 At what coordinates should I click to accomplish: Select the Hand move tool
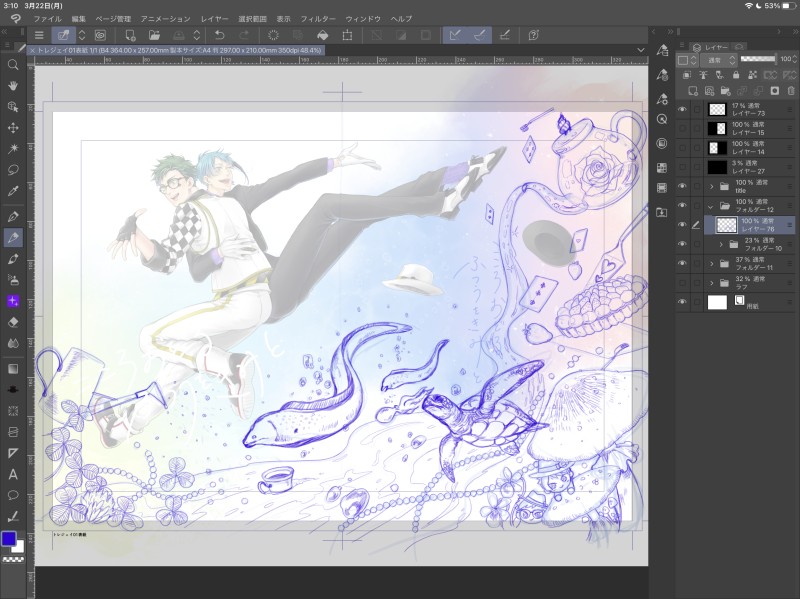(13, 85)
